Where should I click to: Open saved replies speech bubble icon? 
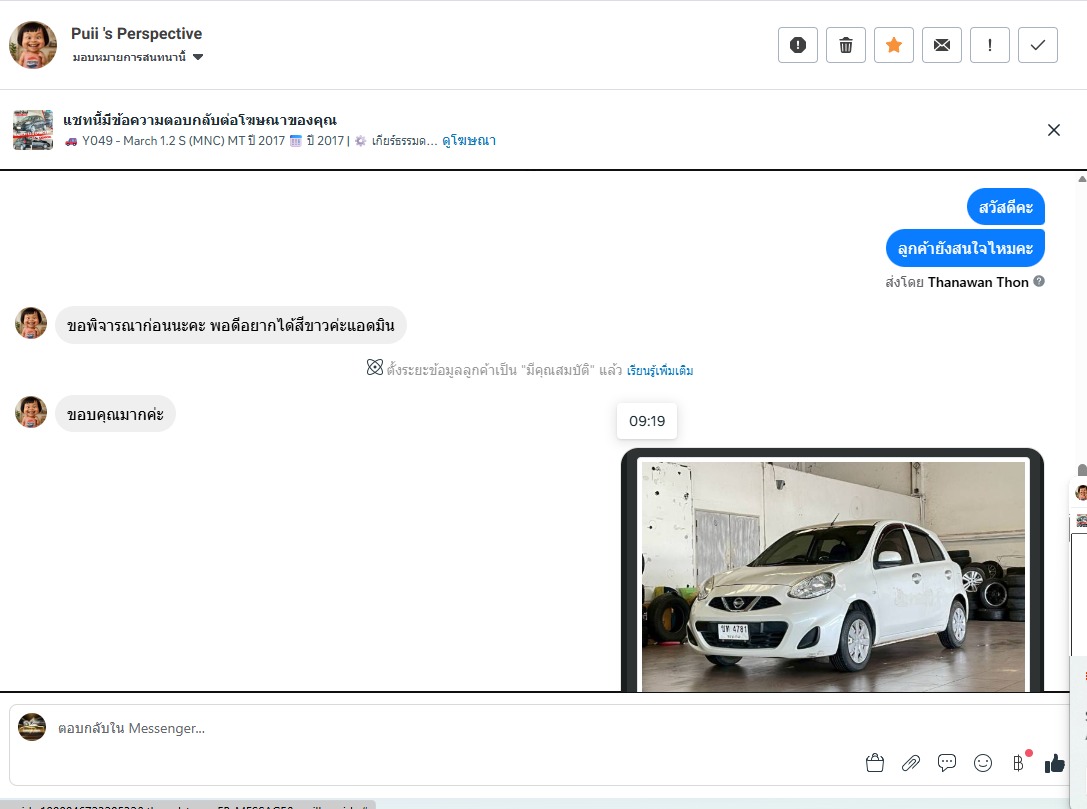(x=947, y=763)
